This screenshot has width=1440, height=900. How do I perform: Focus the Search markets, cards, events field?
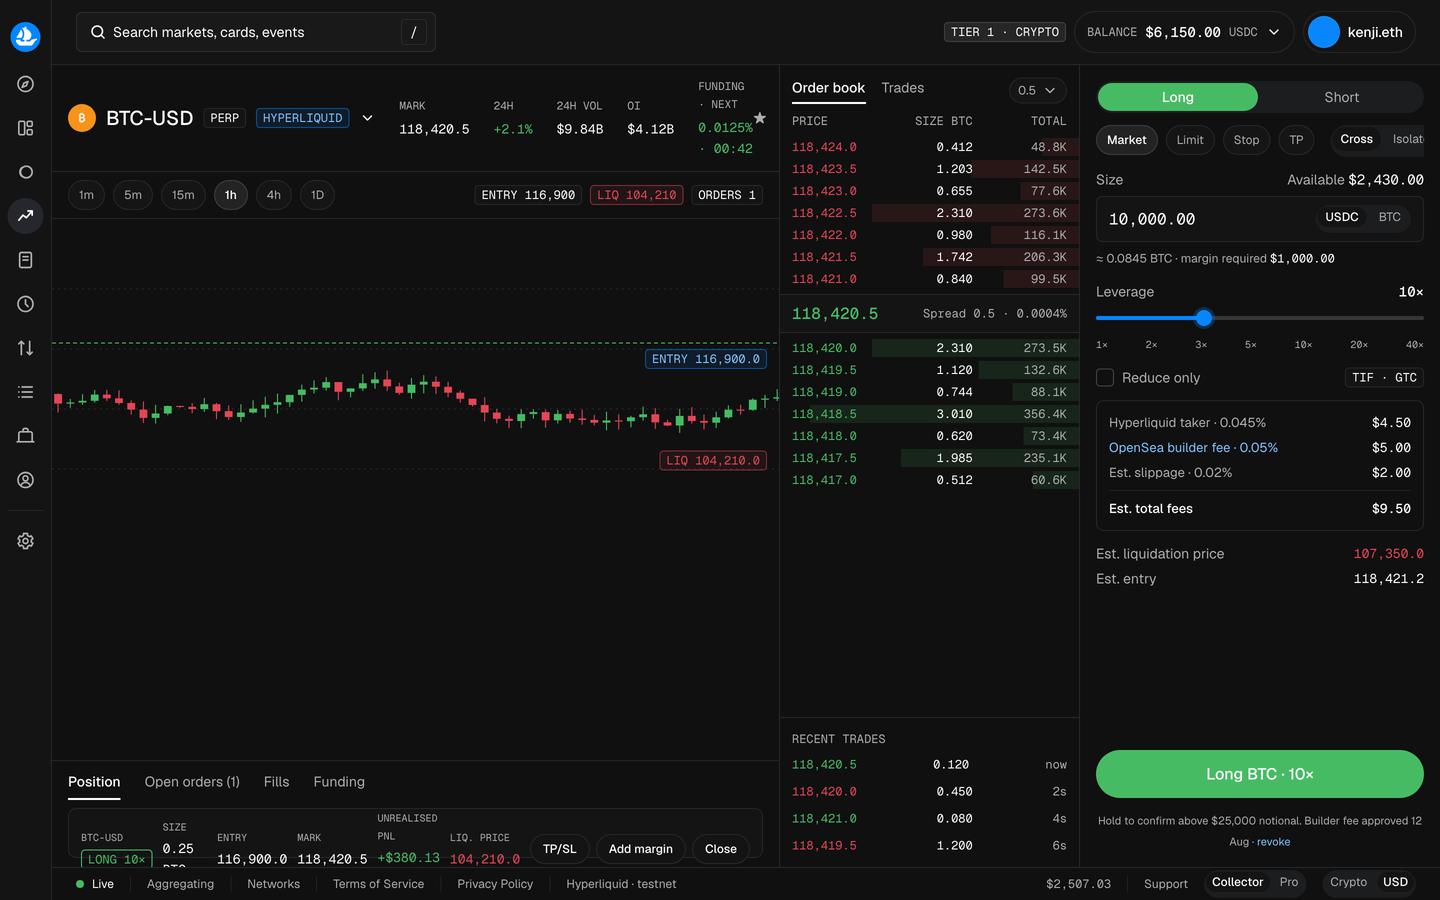pos(256,32)
